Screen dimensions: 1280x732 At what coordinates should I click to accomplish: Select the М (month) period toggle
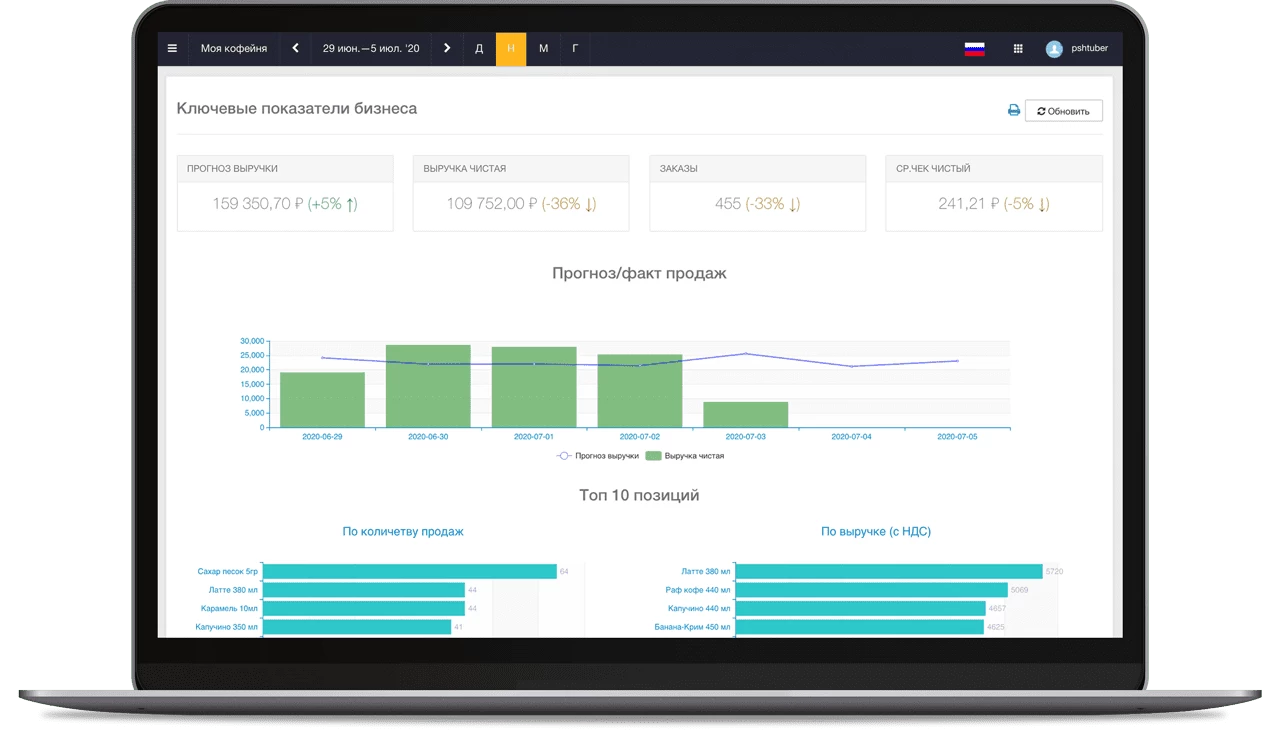[x=543, y=48]
